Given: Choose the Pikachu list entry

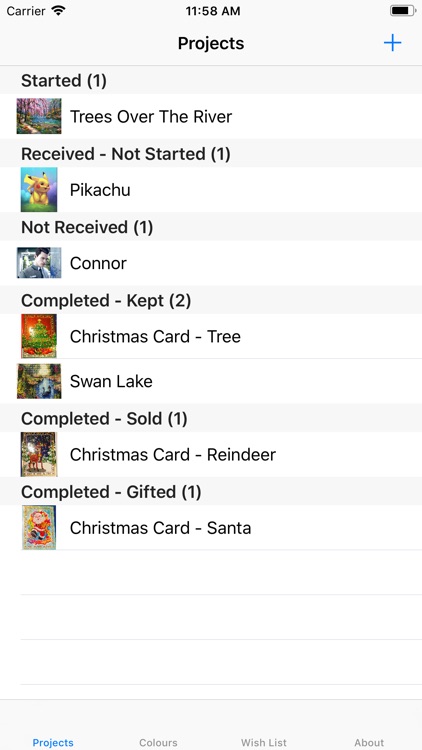Looking at the screenshot, I should point(211,189).
